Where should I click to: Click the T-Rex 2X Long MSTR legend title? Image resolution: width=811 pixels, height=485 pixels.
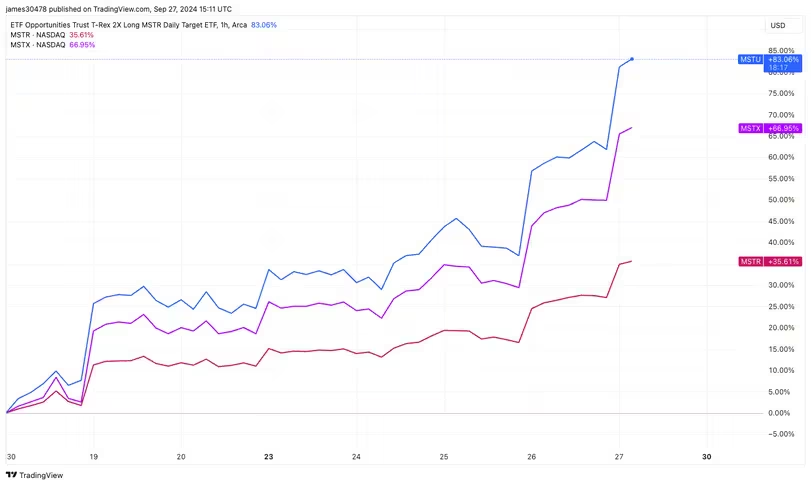click(x=120, y=24)
